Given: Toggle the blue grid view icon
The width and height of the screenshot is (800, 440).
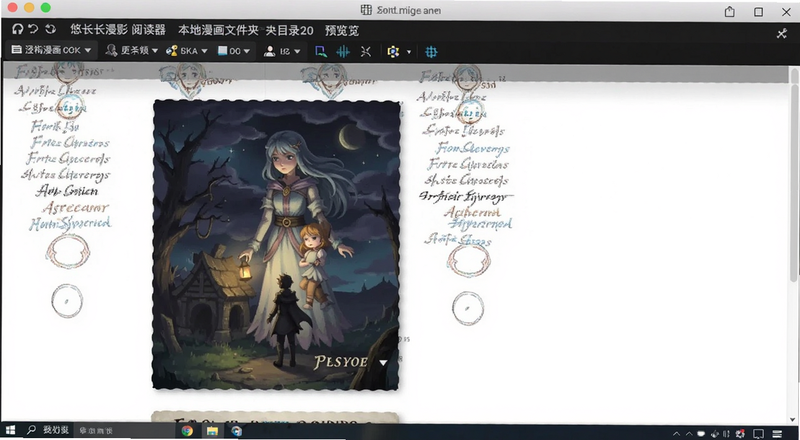Looking at the screenshot, I should point(431,52).
